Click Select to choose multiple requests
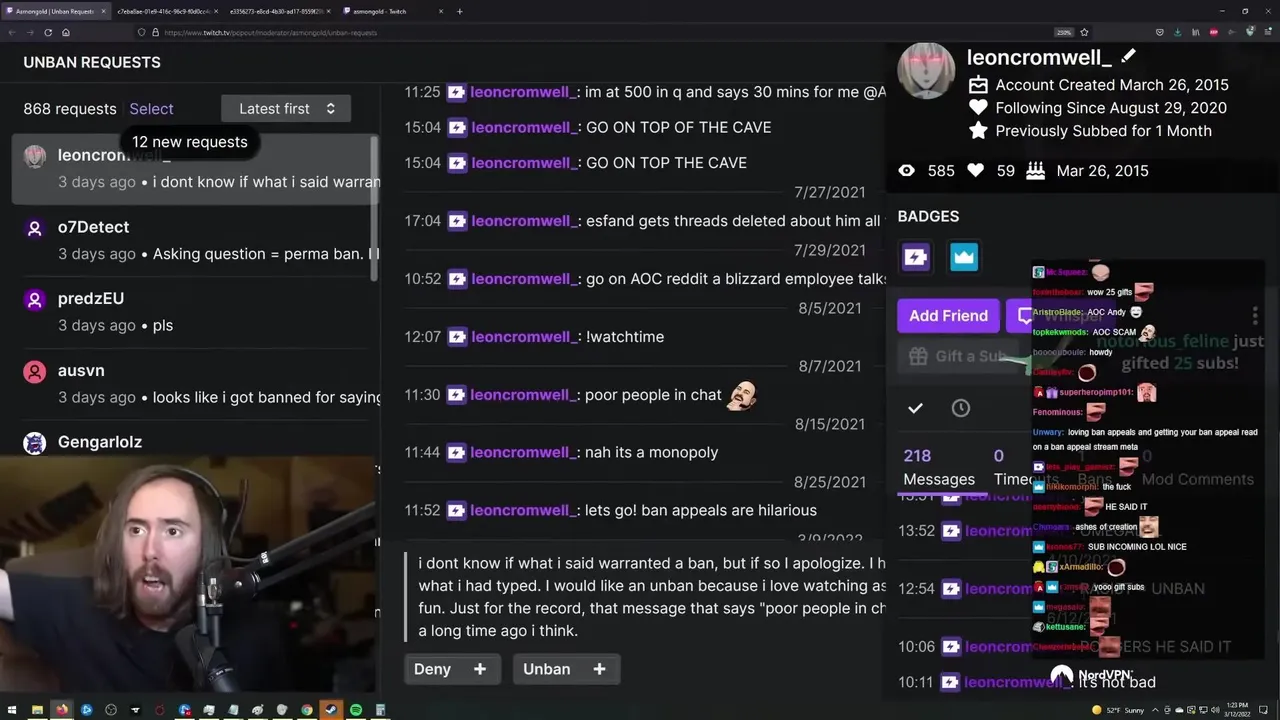Image resolution: width=1280 pixels, height=720 pixels. [151, 108]
